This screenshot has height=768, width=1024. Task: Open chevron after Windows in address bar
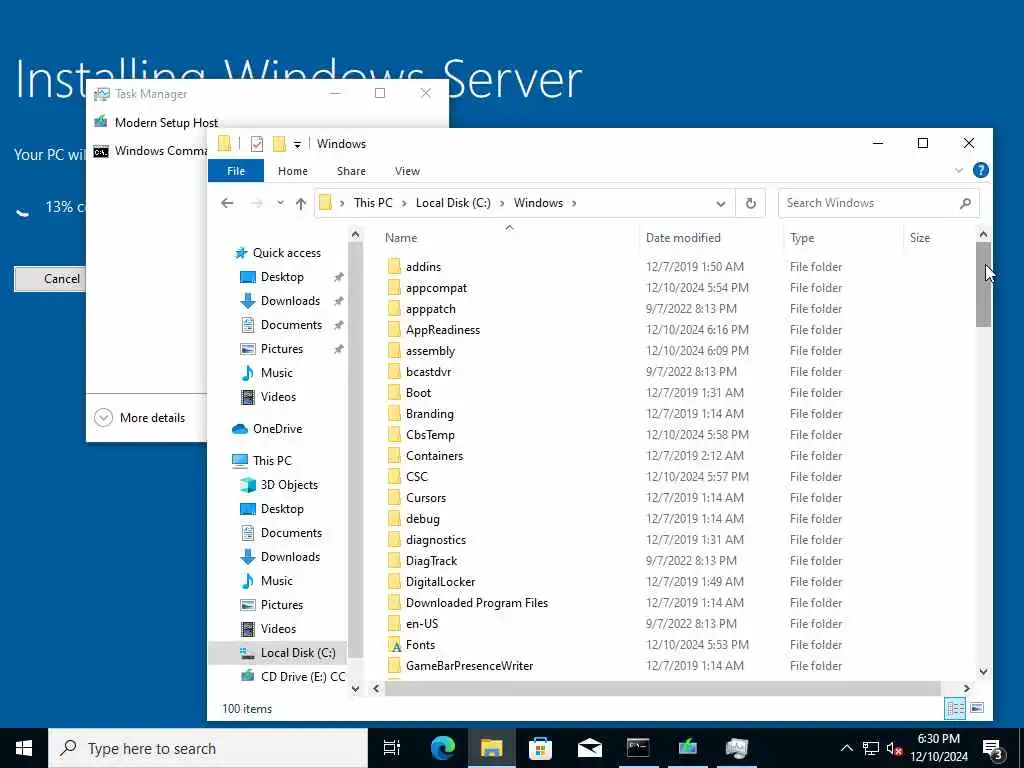pos(574,203)
